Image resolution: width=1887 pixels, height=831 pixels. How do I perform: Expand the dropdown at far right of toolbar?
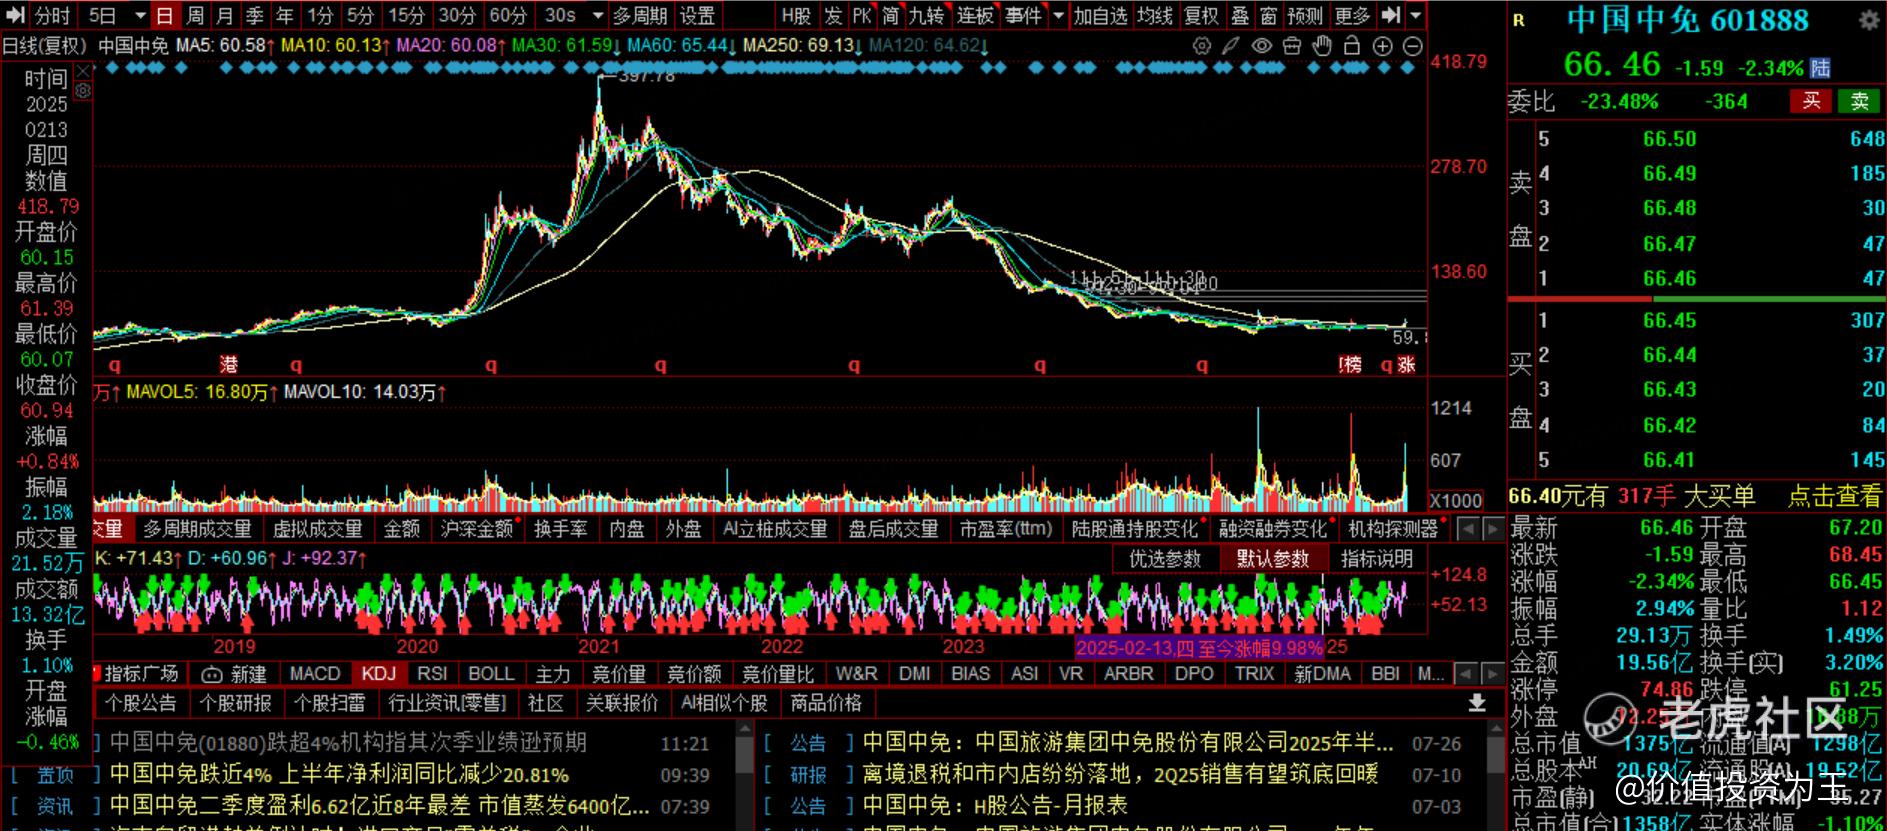1415,16
